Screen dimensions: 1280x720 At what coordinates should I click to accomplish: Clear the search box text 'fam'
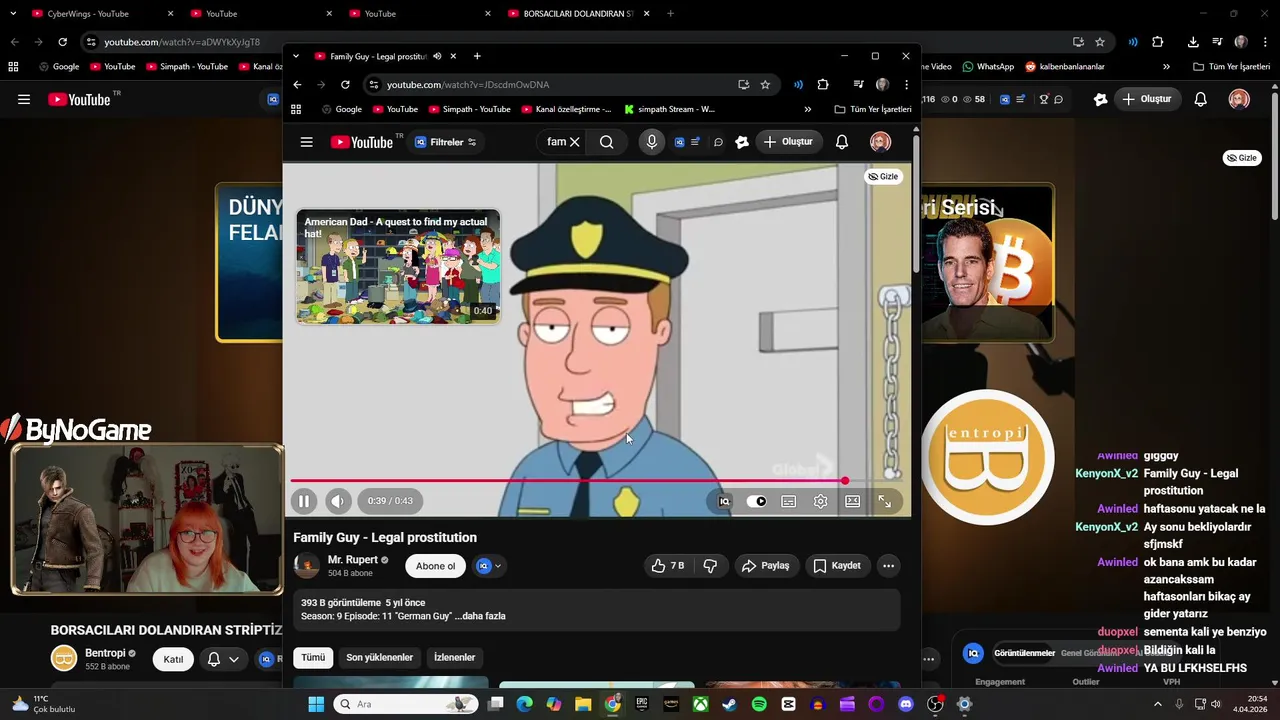[x=575, y=142]
